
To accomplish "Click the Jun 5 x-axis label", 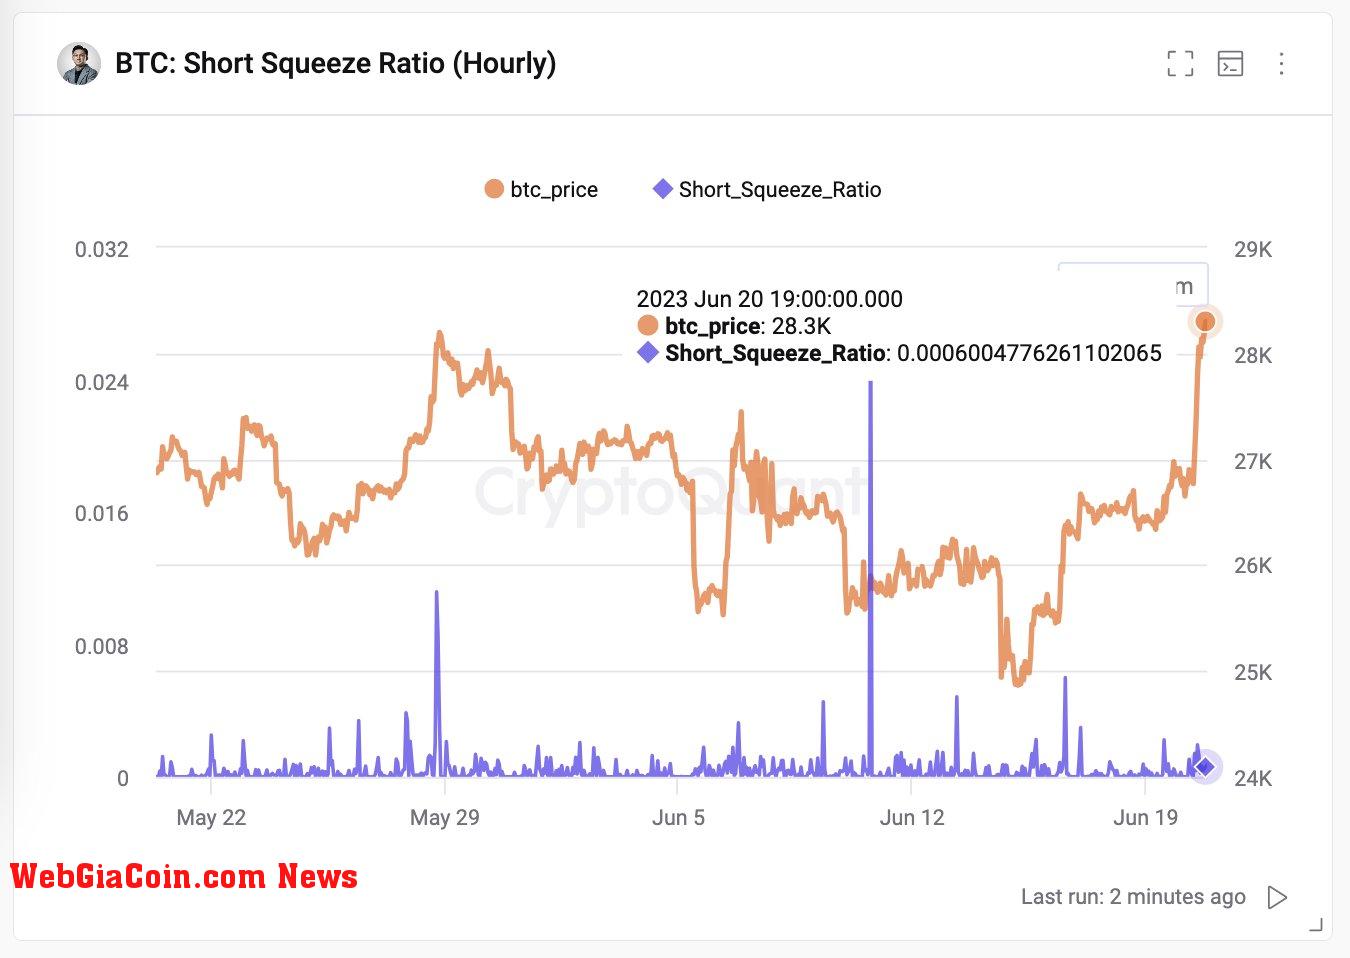I will (679, 817).
